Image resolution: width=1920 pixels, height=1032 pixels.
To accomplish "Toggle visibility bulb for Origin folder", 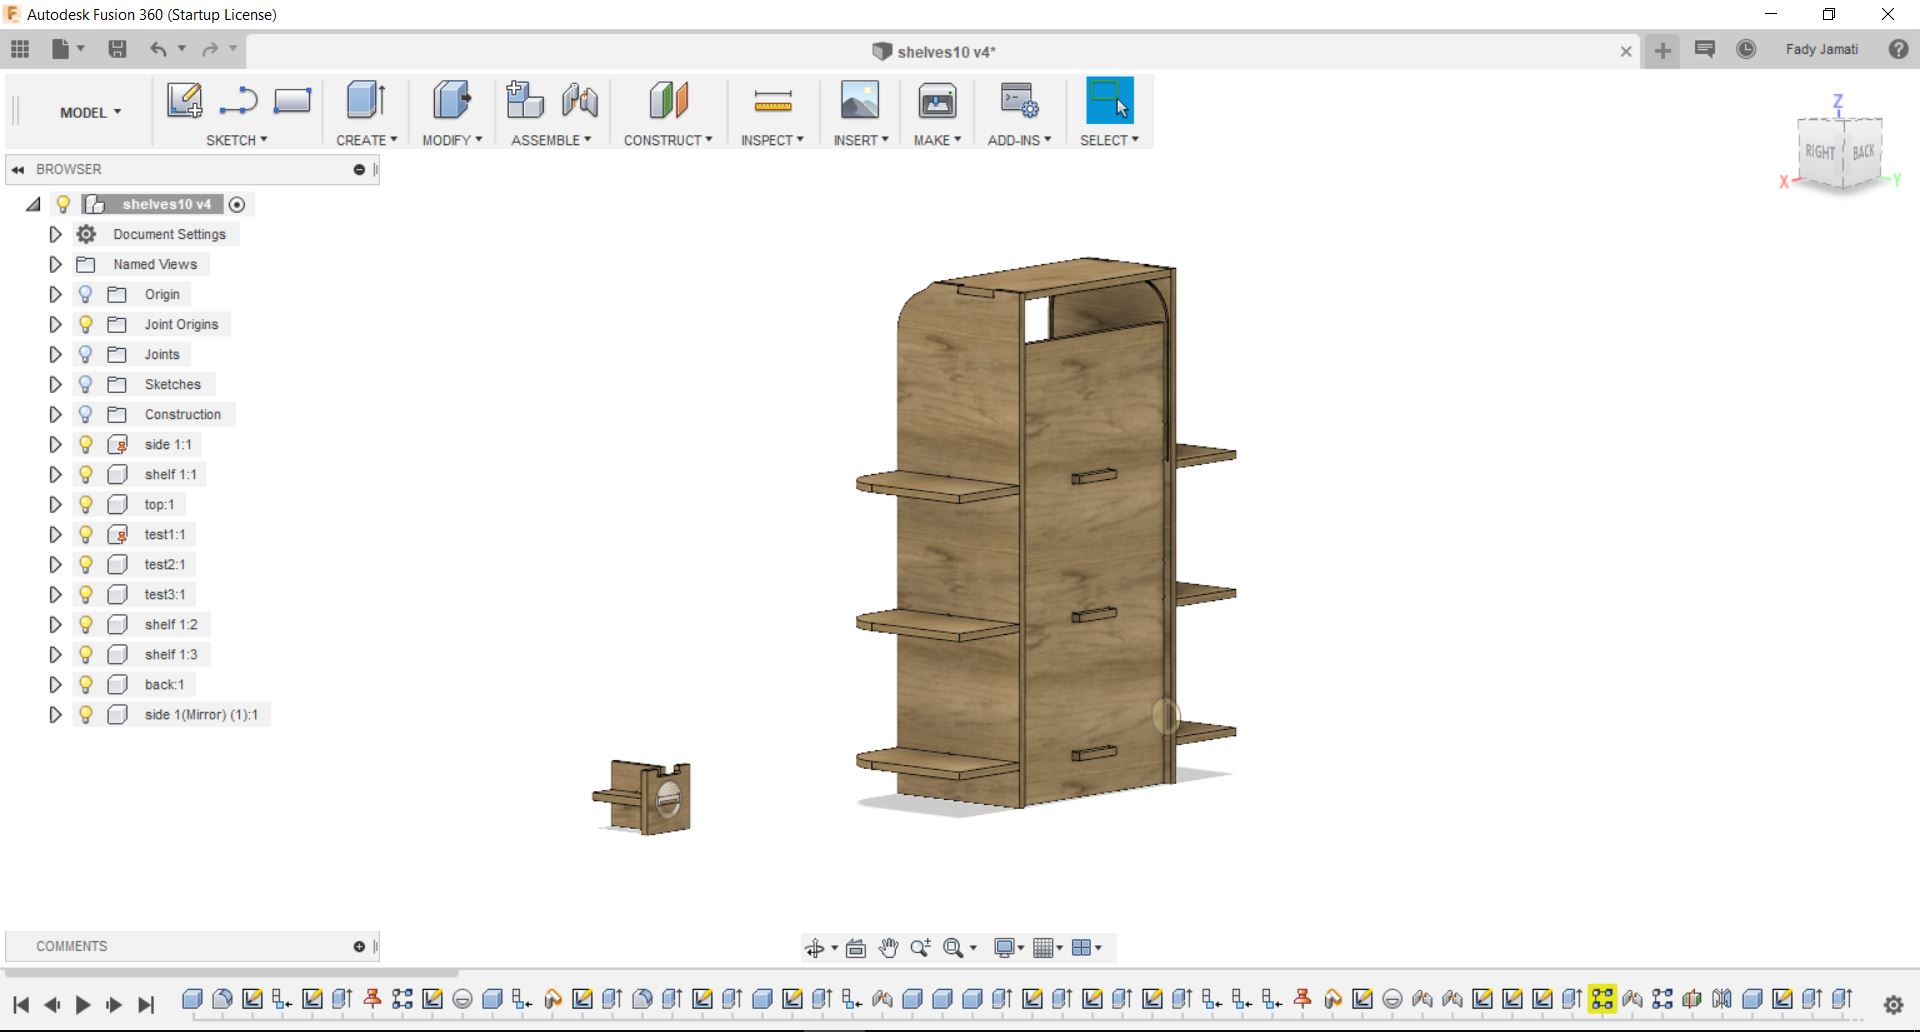I will pyautogui.click(x=86, y=294).
